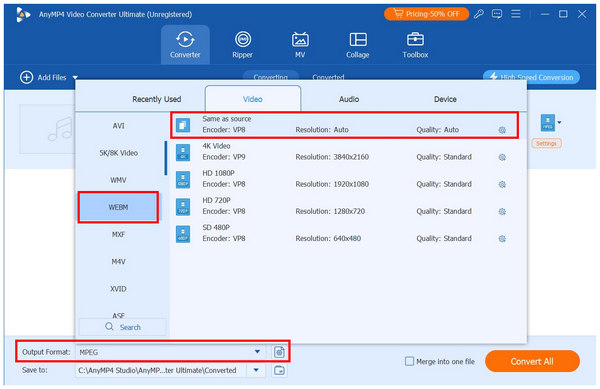The height and width of the screenshot is (389, 600).
Task: Open the Converter module
Action: (x=185, y=45)
